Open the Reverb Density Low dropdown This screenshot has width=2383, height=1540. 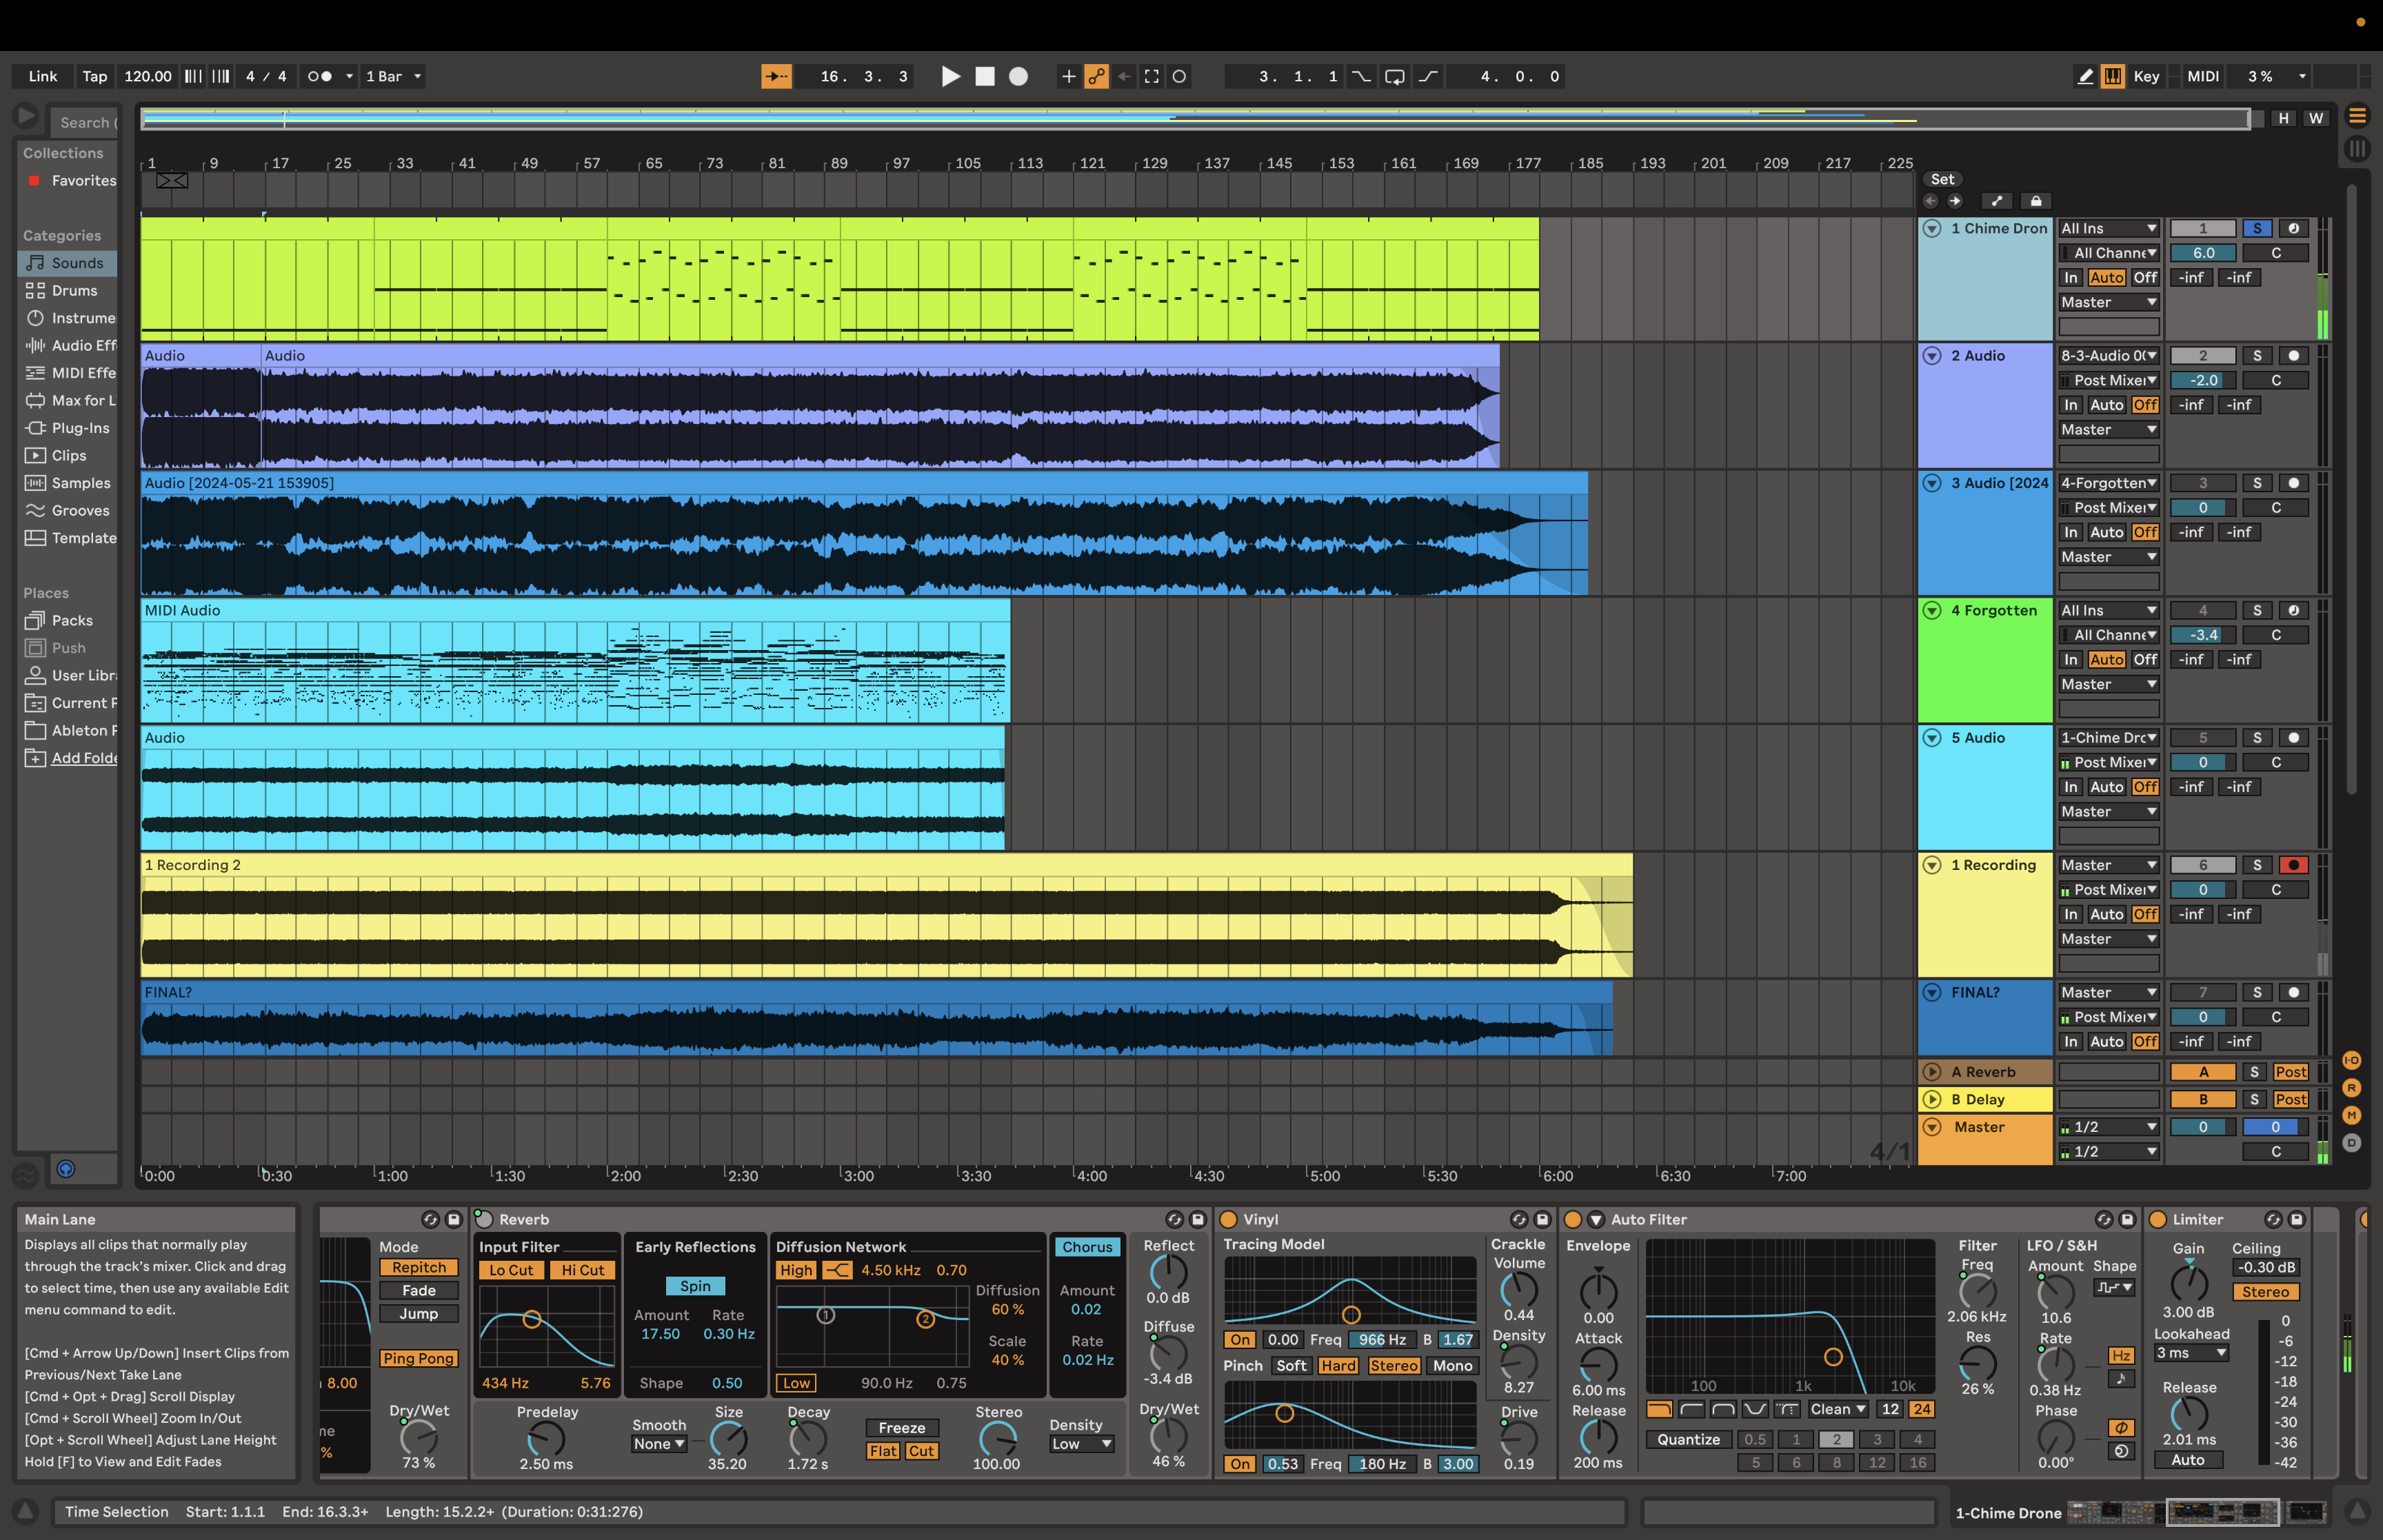pyautogui.click(x=1081, y=1444)
